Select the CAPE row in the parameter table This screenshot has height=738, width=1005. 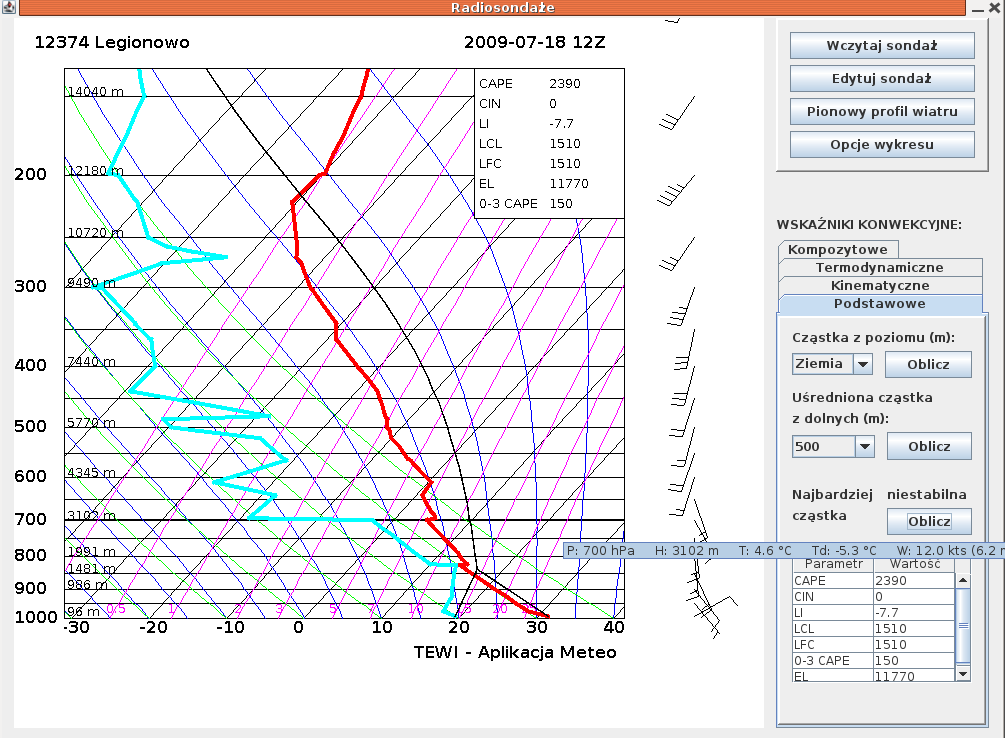point(874,580)
